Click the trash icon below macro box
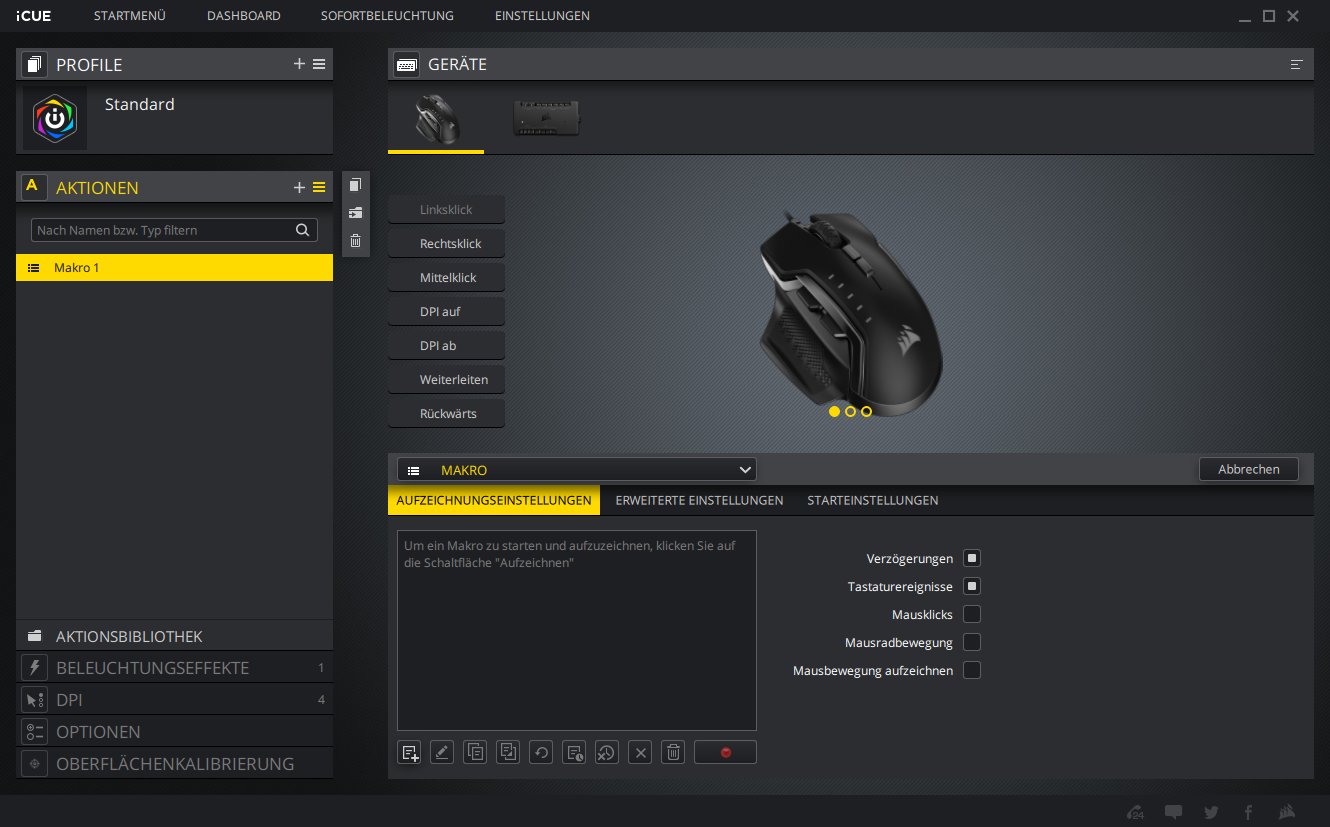 (x=673, y=752)
